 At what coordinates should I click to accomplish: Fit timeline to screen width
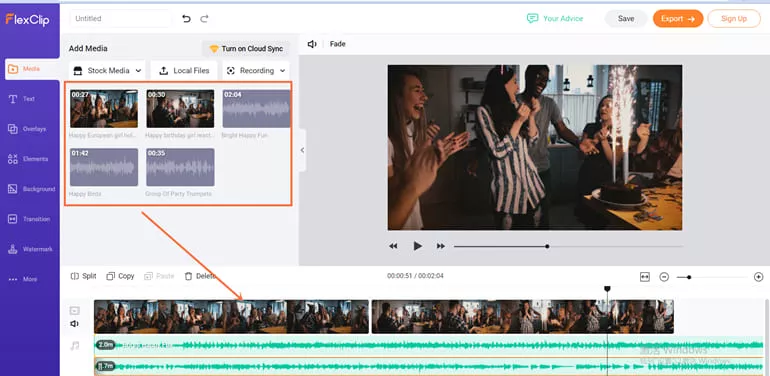click(x=645, y=277)
